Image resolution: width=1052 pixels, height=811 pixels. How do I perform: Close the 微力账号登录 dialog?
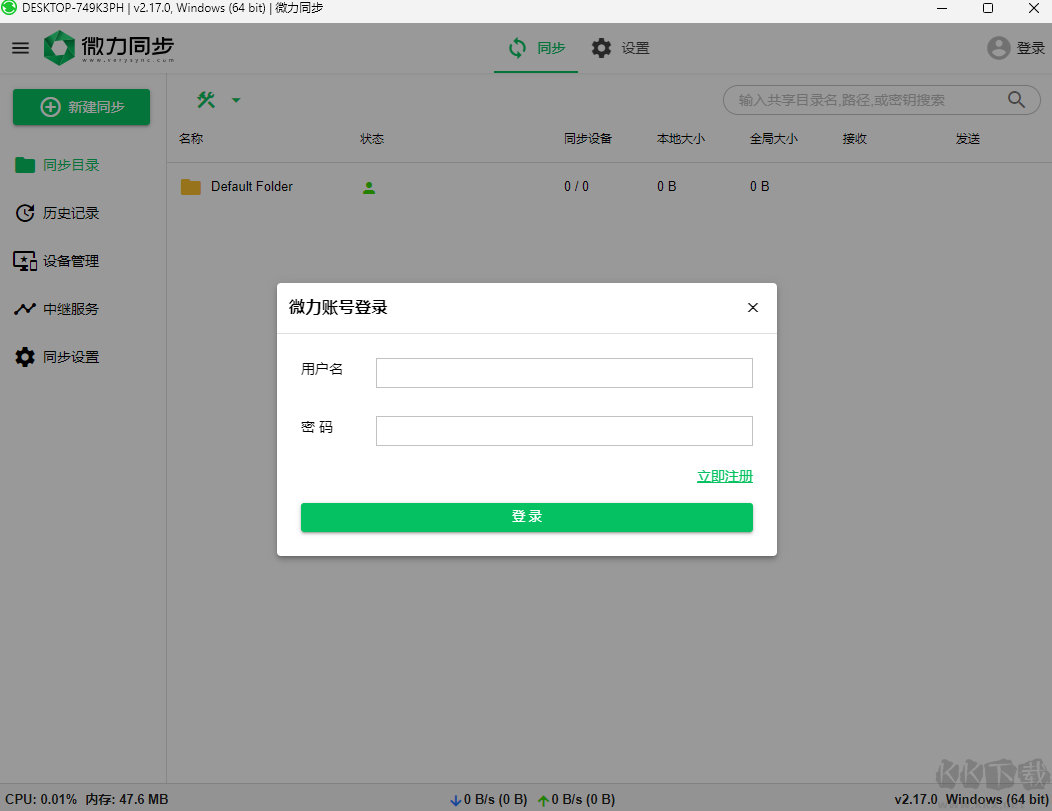click(x=753, y=307)
